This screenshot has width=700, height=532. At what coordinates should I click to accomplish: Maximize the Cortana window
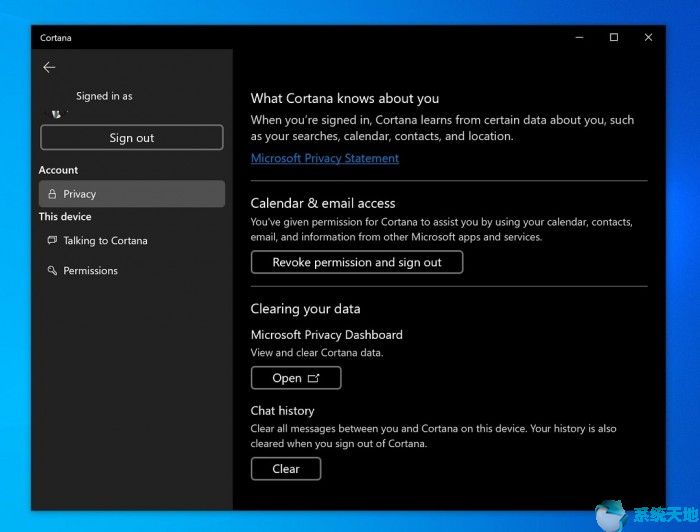(x=614, y=37)
